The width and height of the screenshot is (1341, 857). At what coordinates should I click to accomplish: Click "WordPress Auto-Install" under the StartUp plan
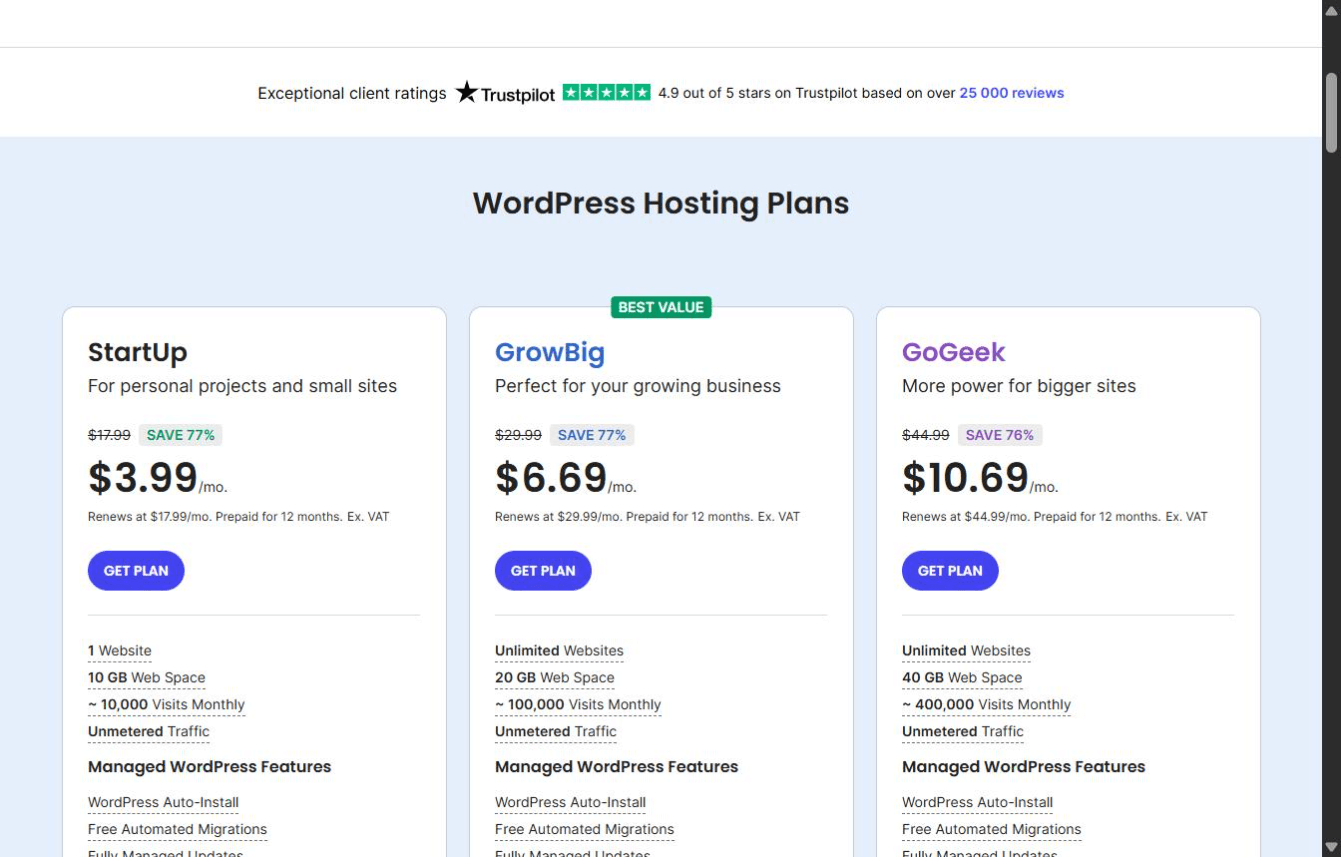point(163,803)
